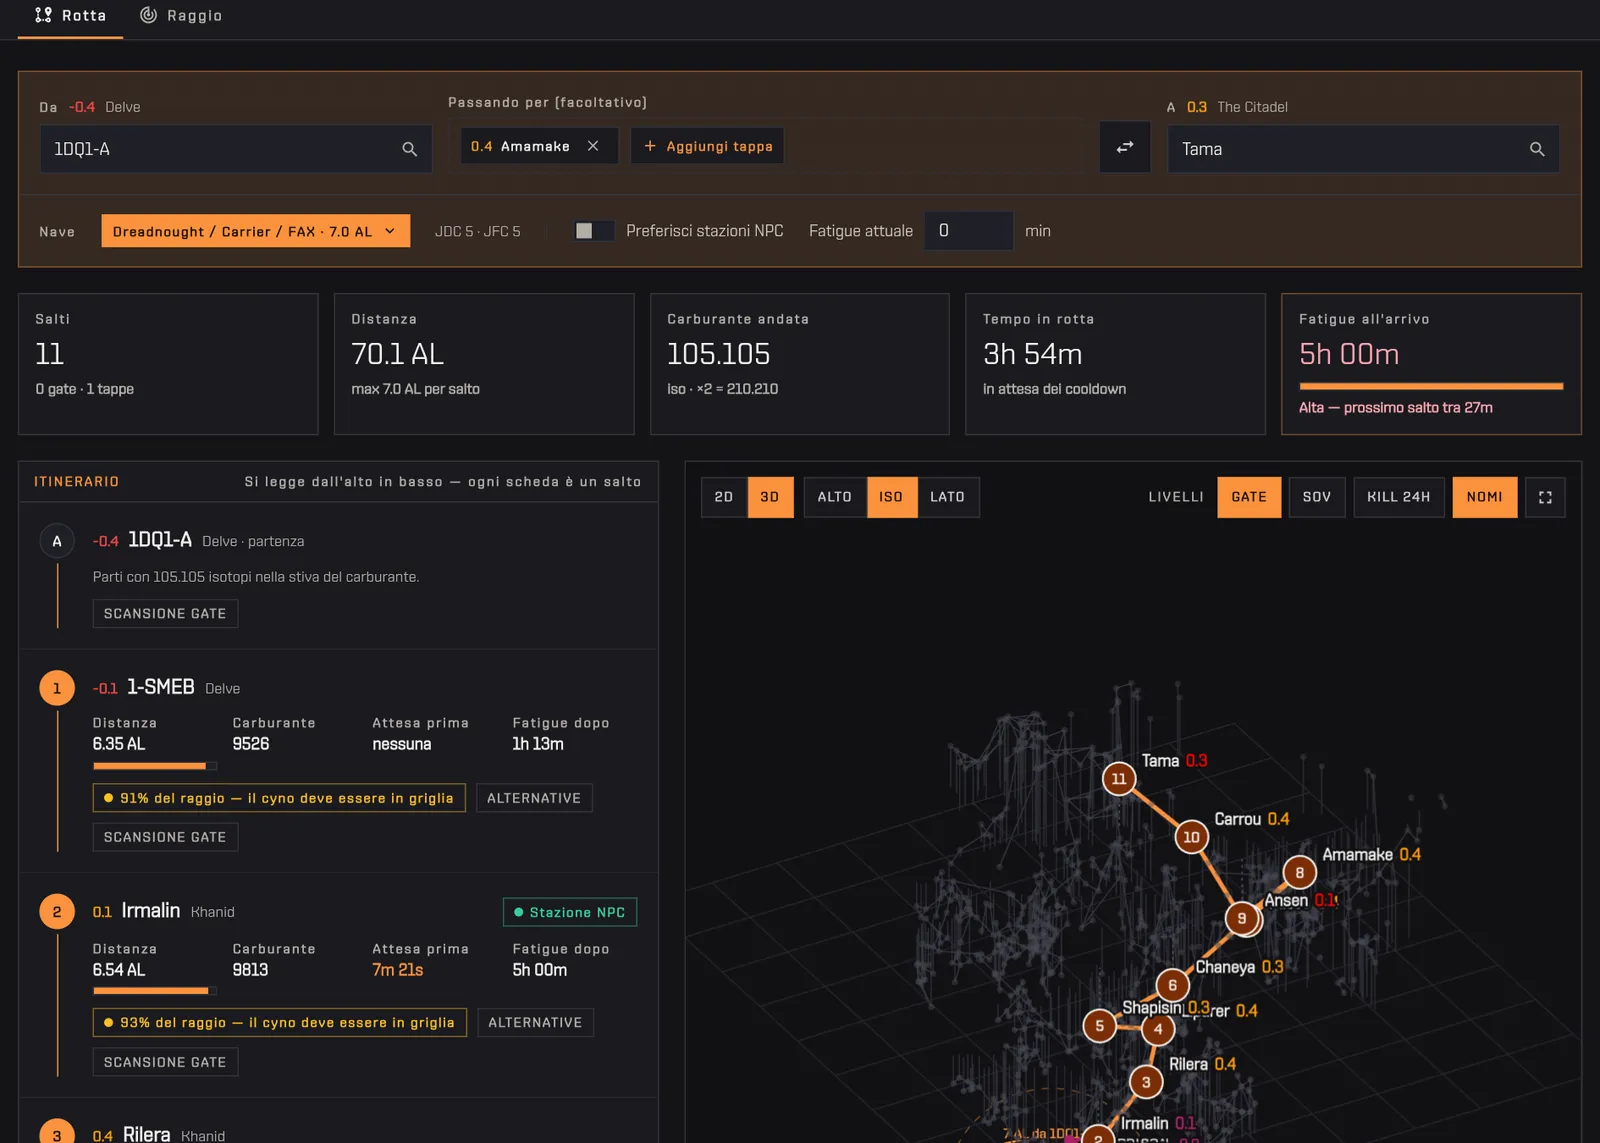Open ALTERNATIVE for Irmalin jump
Image resolution: width=1600 pixels, height=1143 pixels.
coord(535,1022)
